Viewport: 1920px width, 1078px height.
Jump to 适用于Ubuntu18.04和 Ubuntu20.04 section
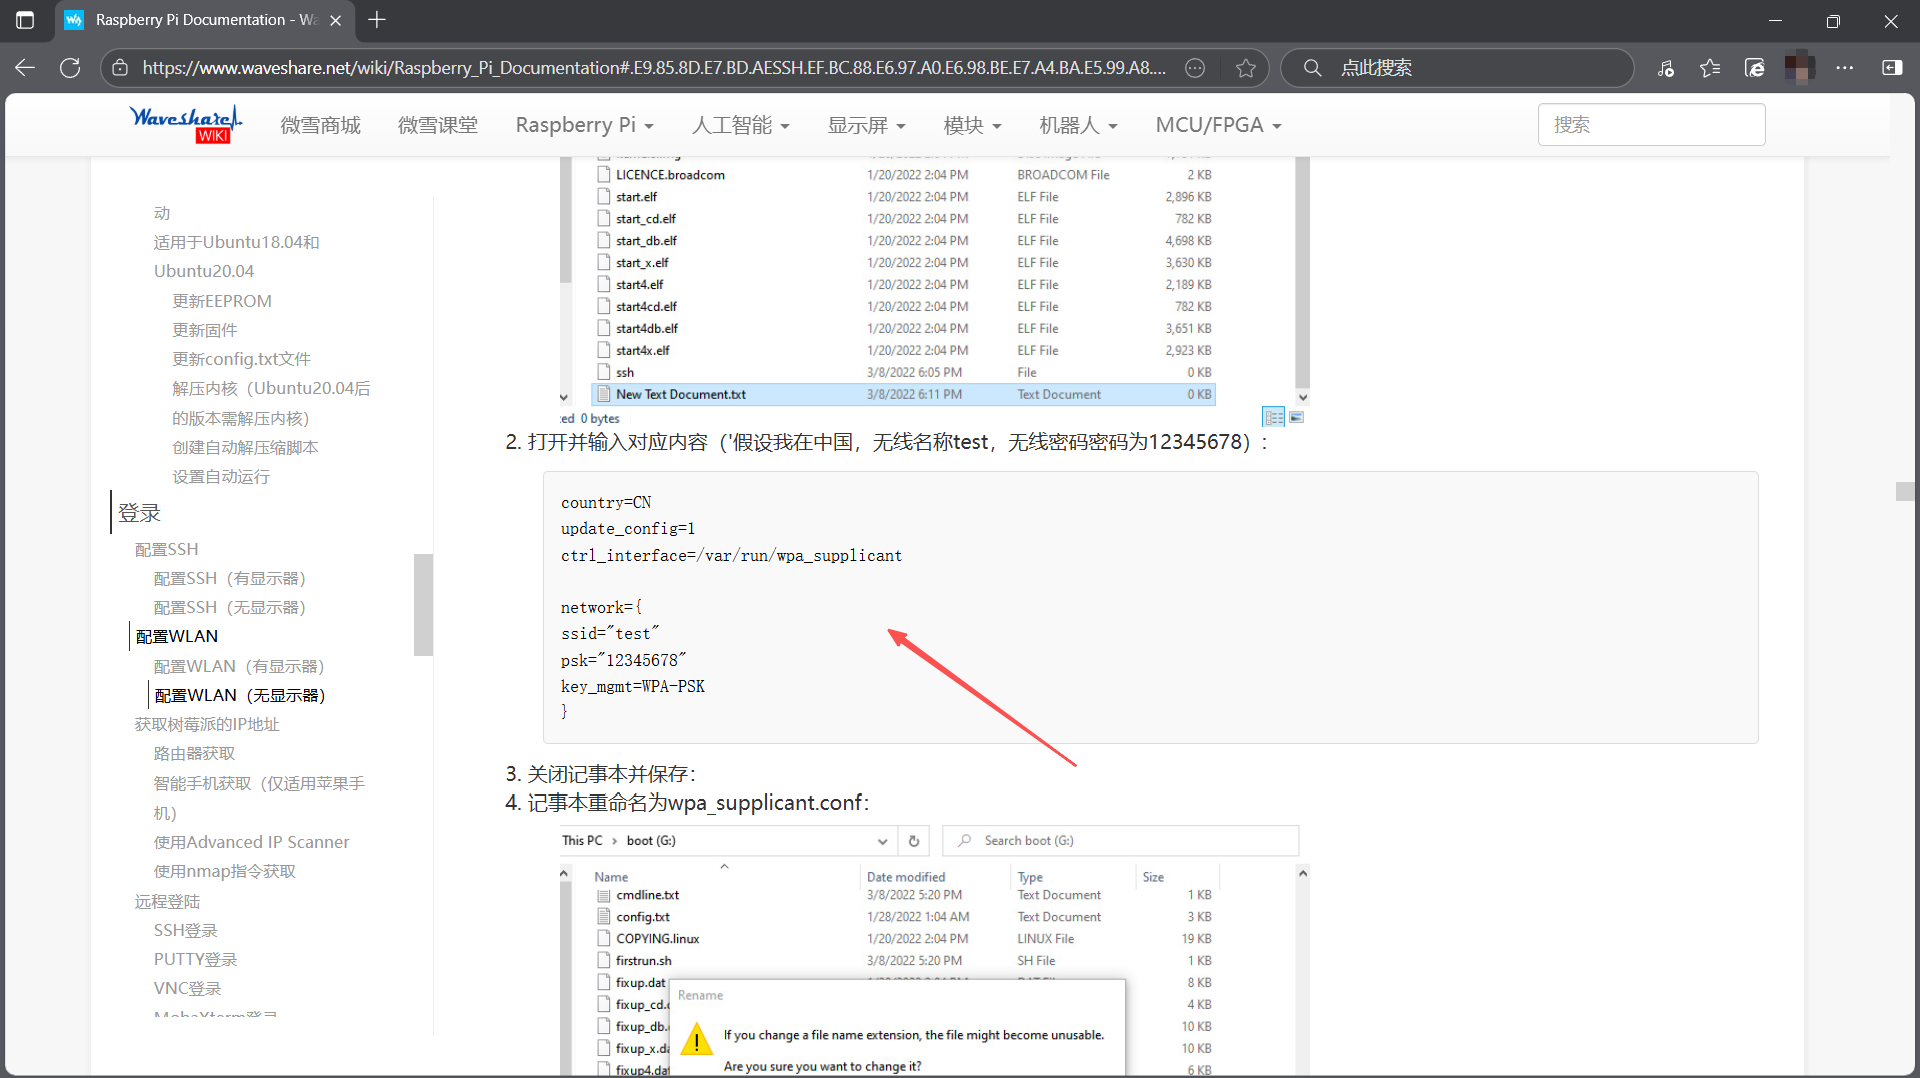[236, 256]
